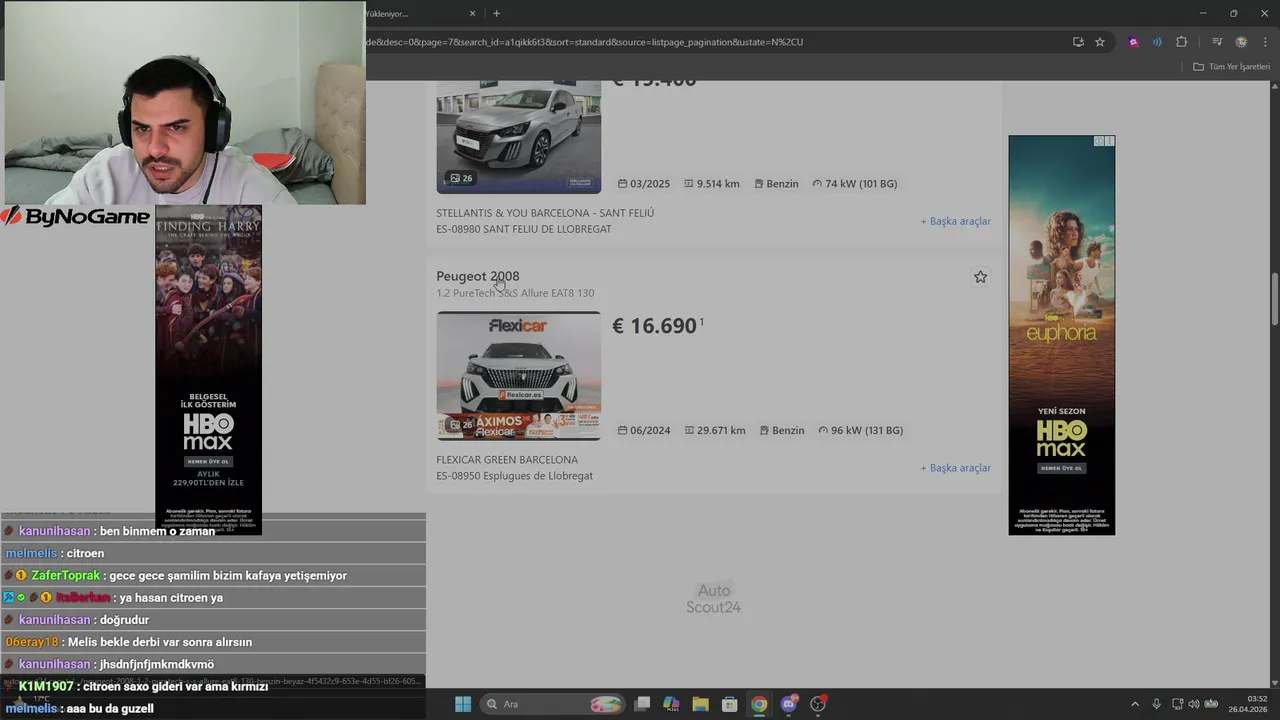The image size is (1280, 720).
Task: Open the media control icon in Chrome toolbar
Action: pos(1217,42)
